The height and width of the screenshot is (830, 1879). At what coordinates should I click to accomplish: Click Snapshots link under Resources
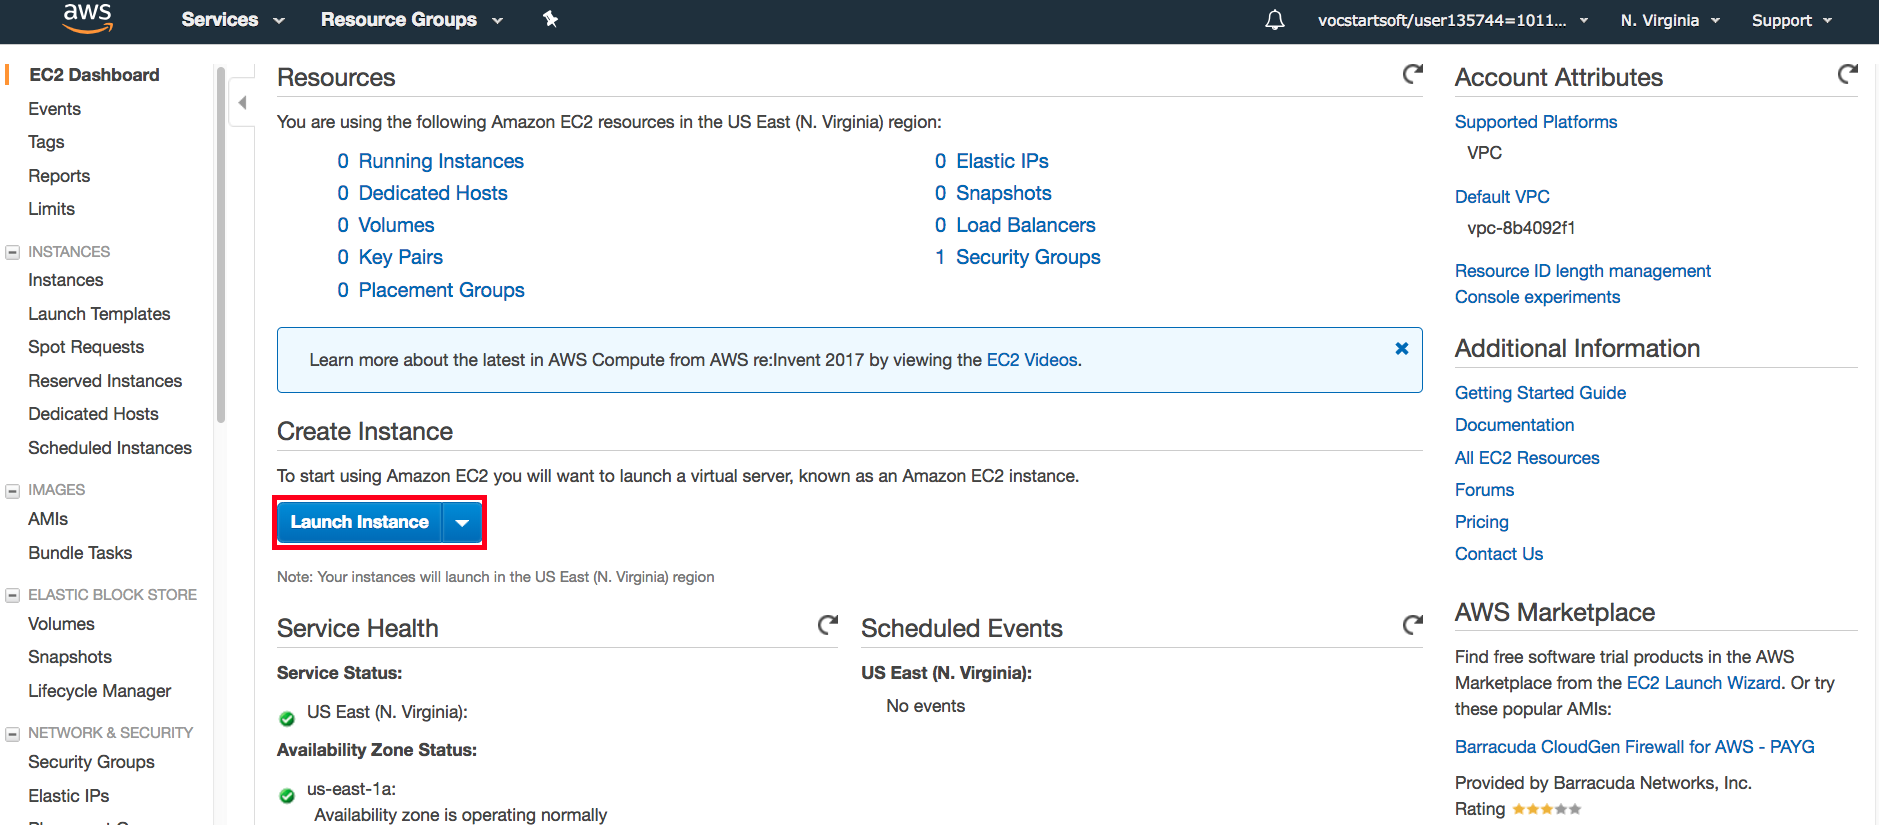tap(1003, 193)
